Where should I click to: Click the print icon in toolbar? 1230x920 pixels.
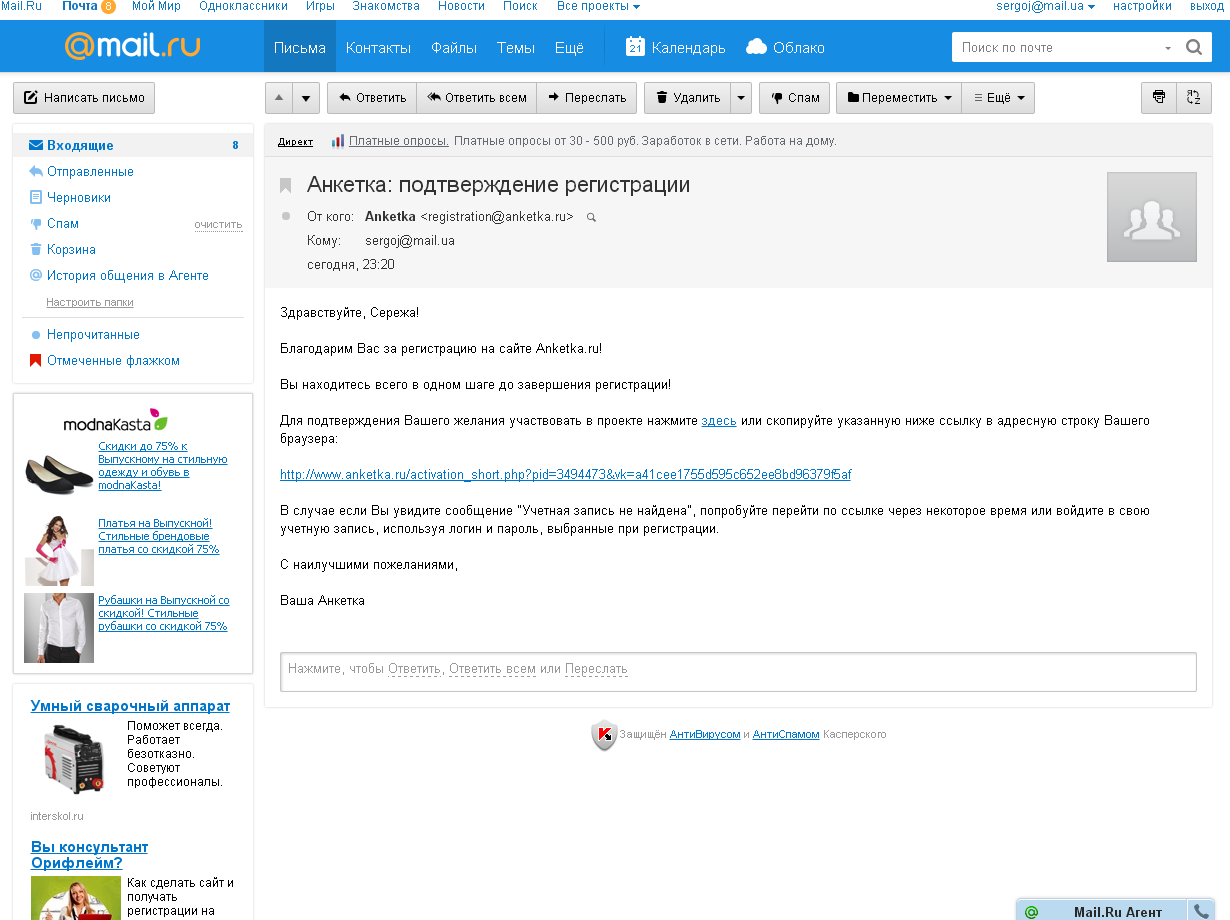click(x=1159, y=97)
